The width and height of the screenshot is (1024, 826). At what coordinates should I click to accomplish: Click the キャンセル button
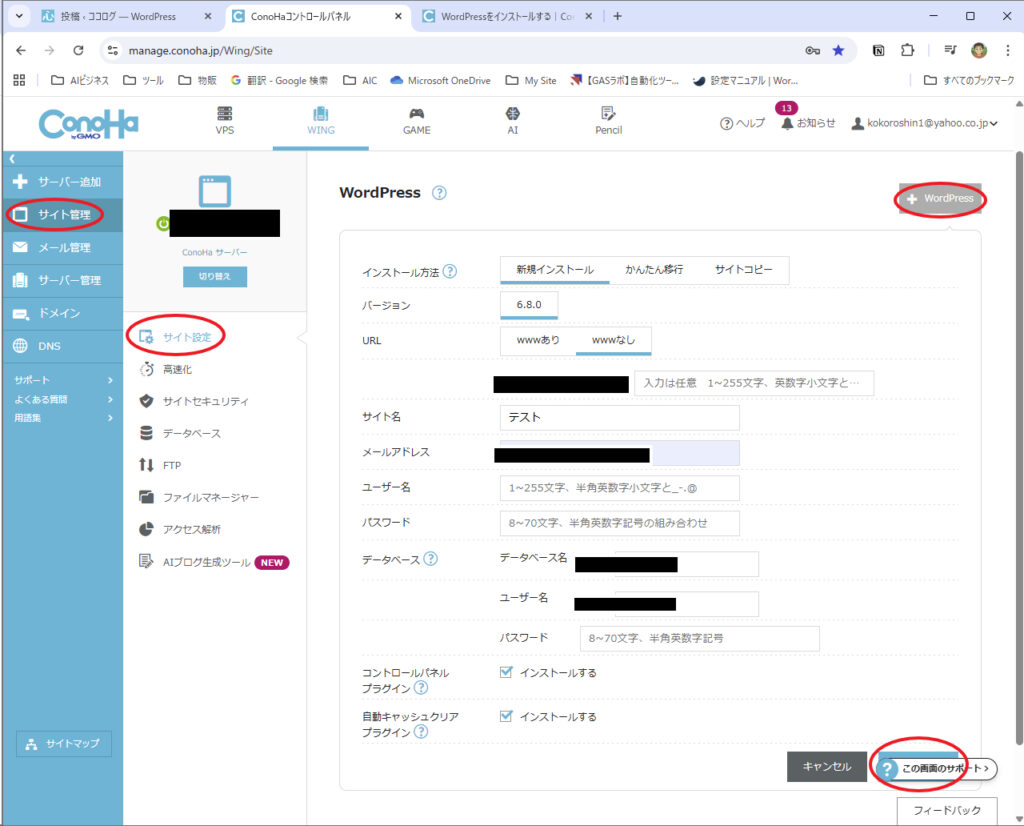click(x=826, y=767)
